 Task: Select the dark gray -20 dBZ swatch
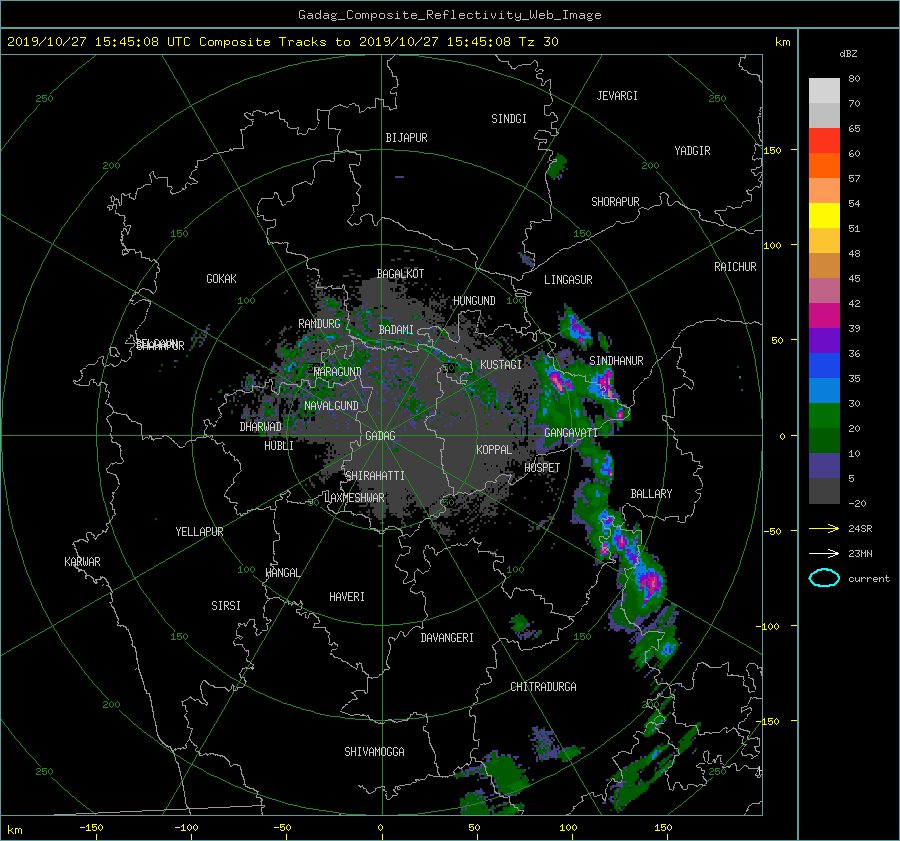click(x=824, y=491)
